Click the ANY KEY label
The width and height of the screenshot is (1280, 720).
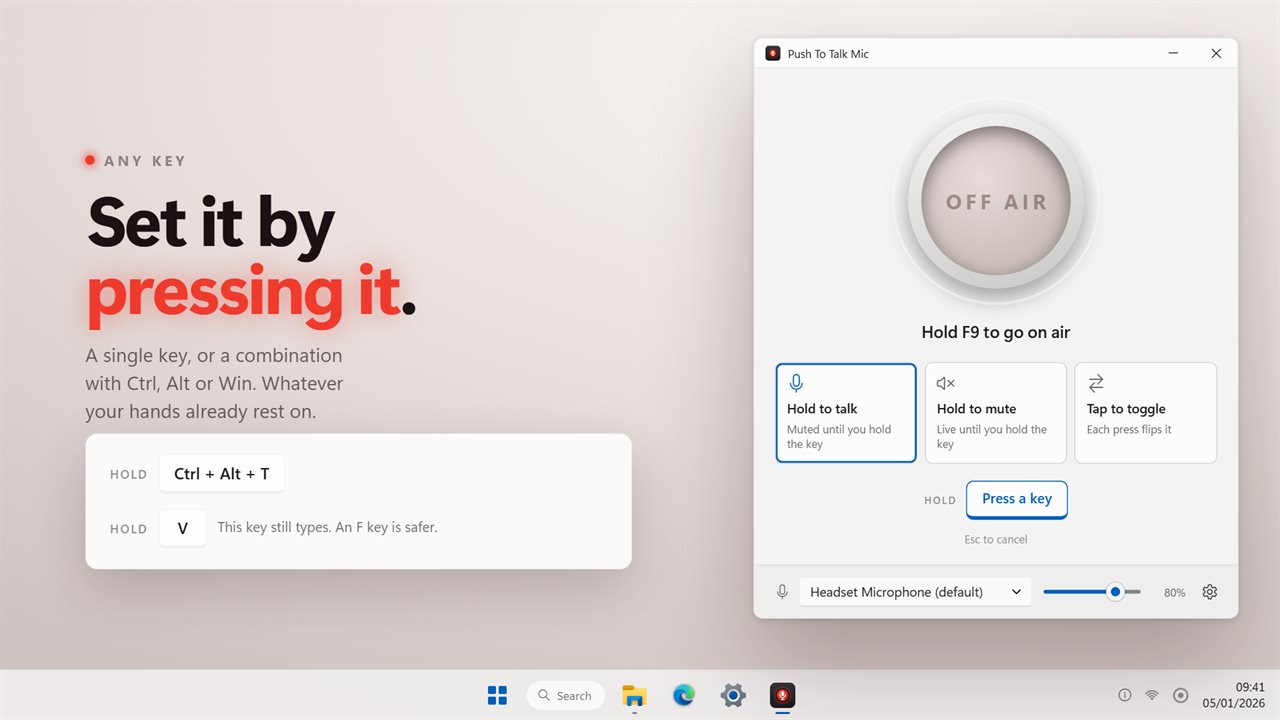(145, 161)
